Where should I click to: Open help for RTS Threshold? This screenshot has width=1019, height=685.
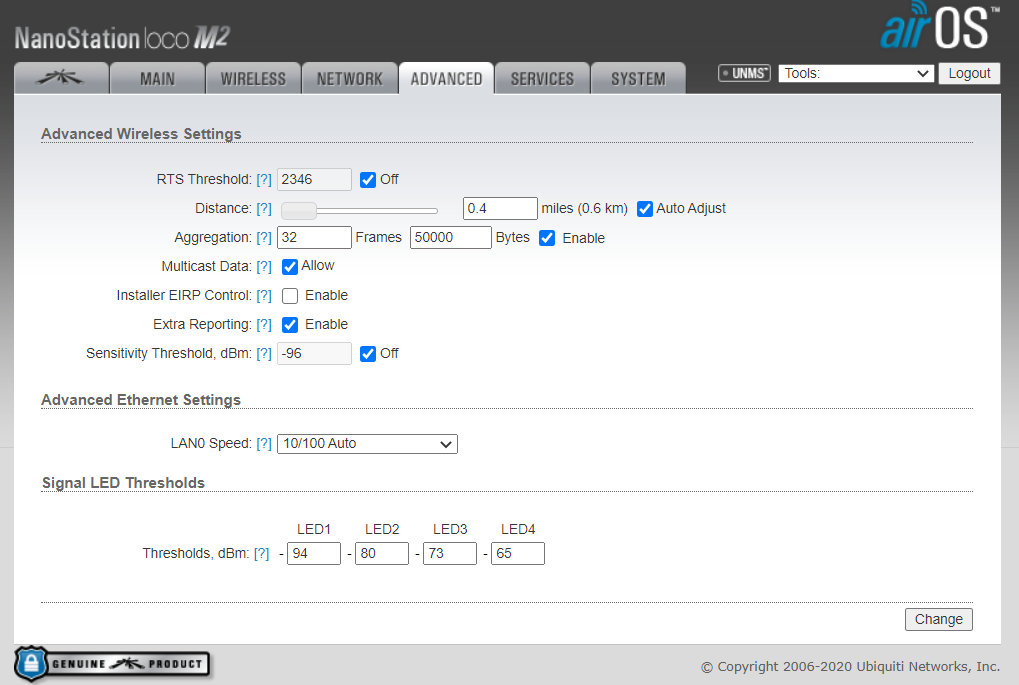pos(264,179)
